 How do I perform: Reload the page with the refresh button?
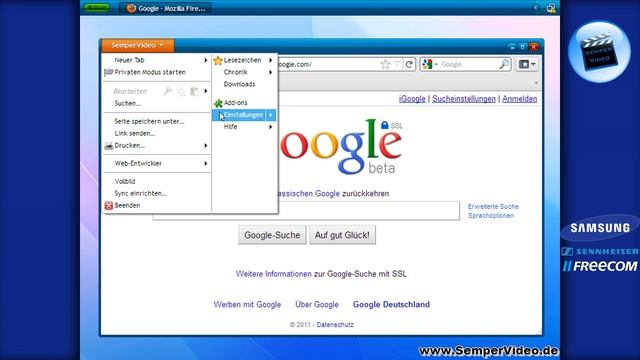coord(409,64)
